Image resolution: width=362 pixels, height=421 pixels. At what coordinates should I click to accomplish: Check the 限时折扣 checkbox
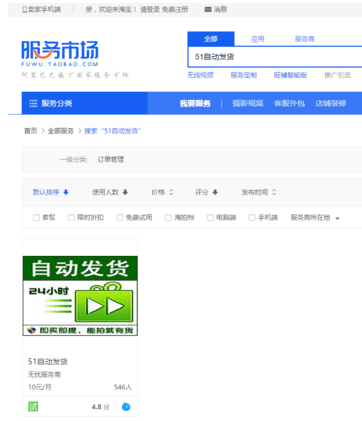pyautogui.click(x=71, y=218)
